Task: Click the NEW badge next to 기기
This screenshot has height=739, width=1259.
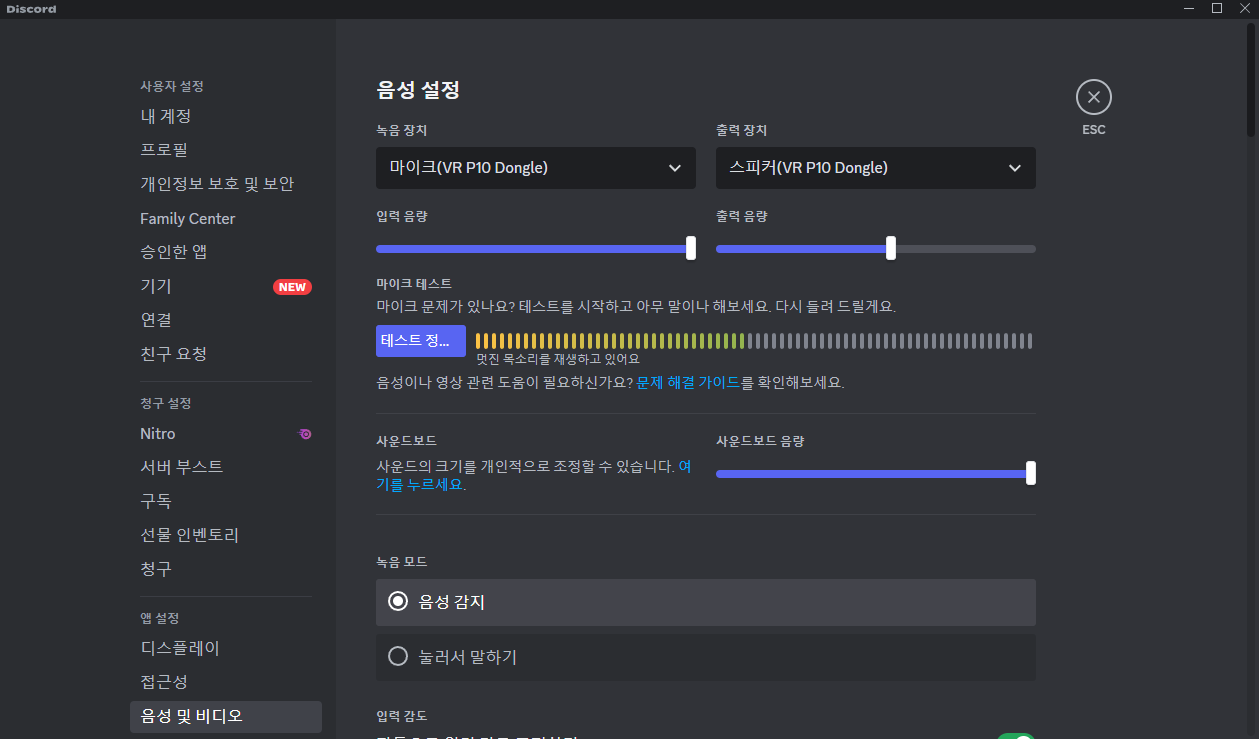Action: click(292, 287)
